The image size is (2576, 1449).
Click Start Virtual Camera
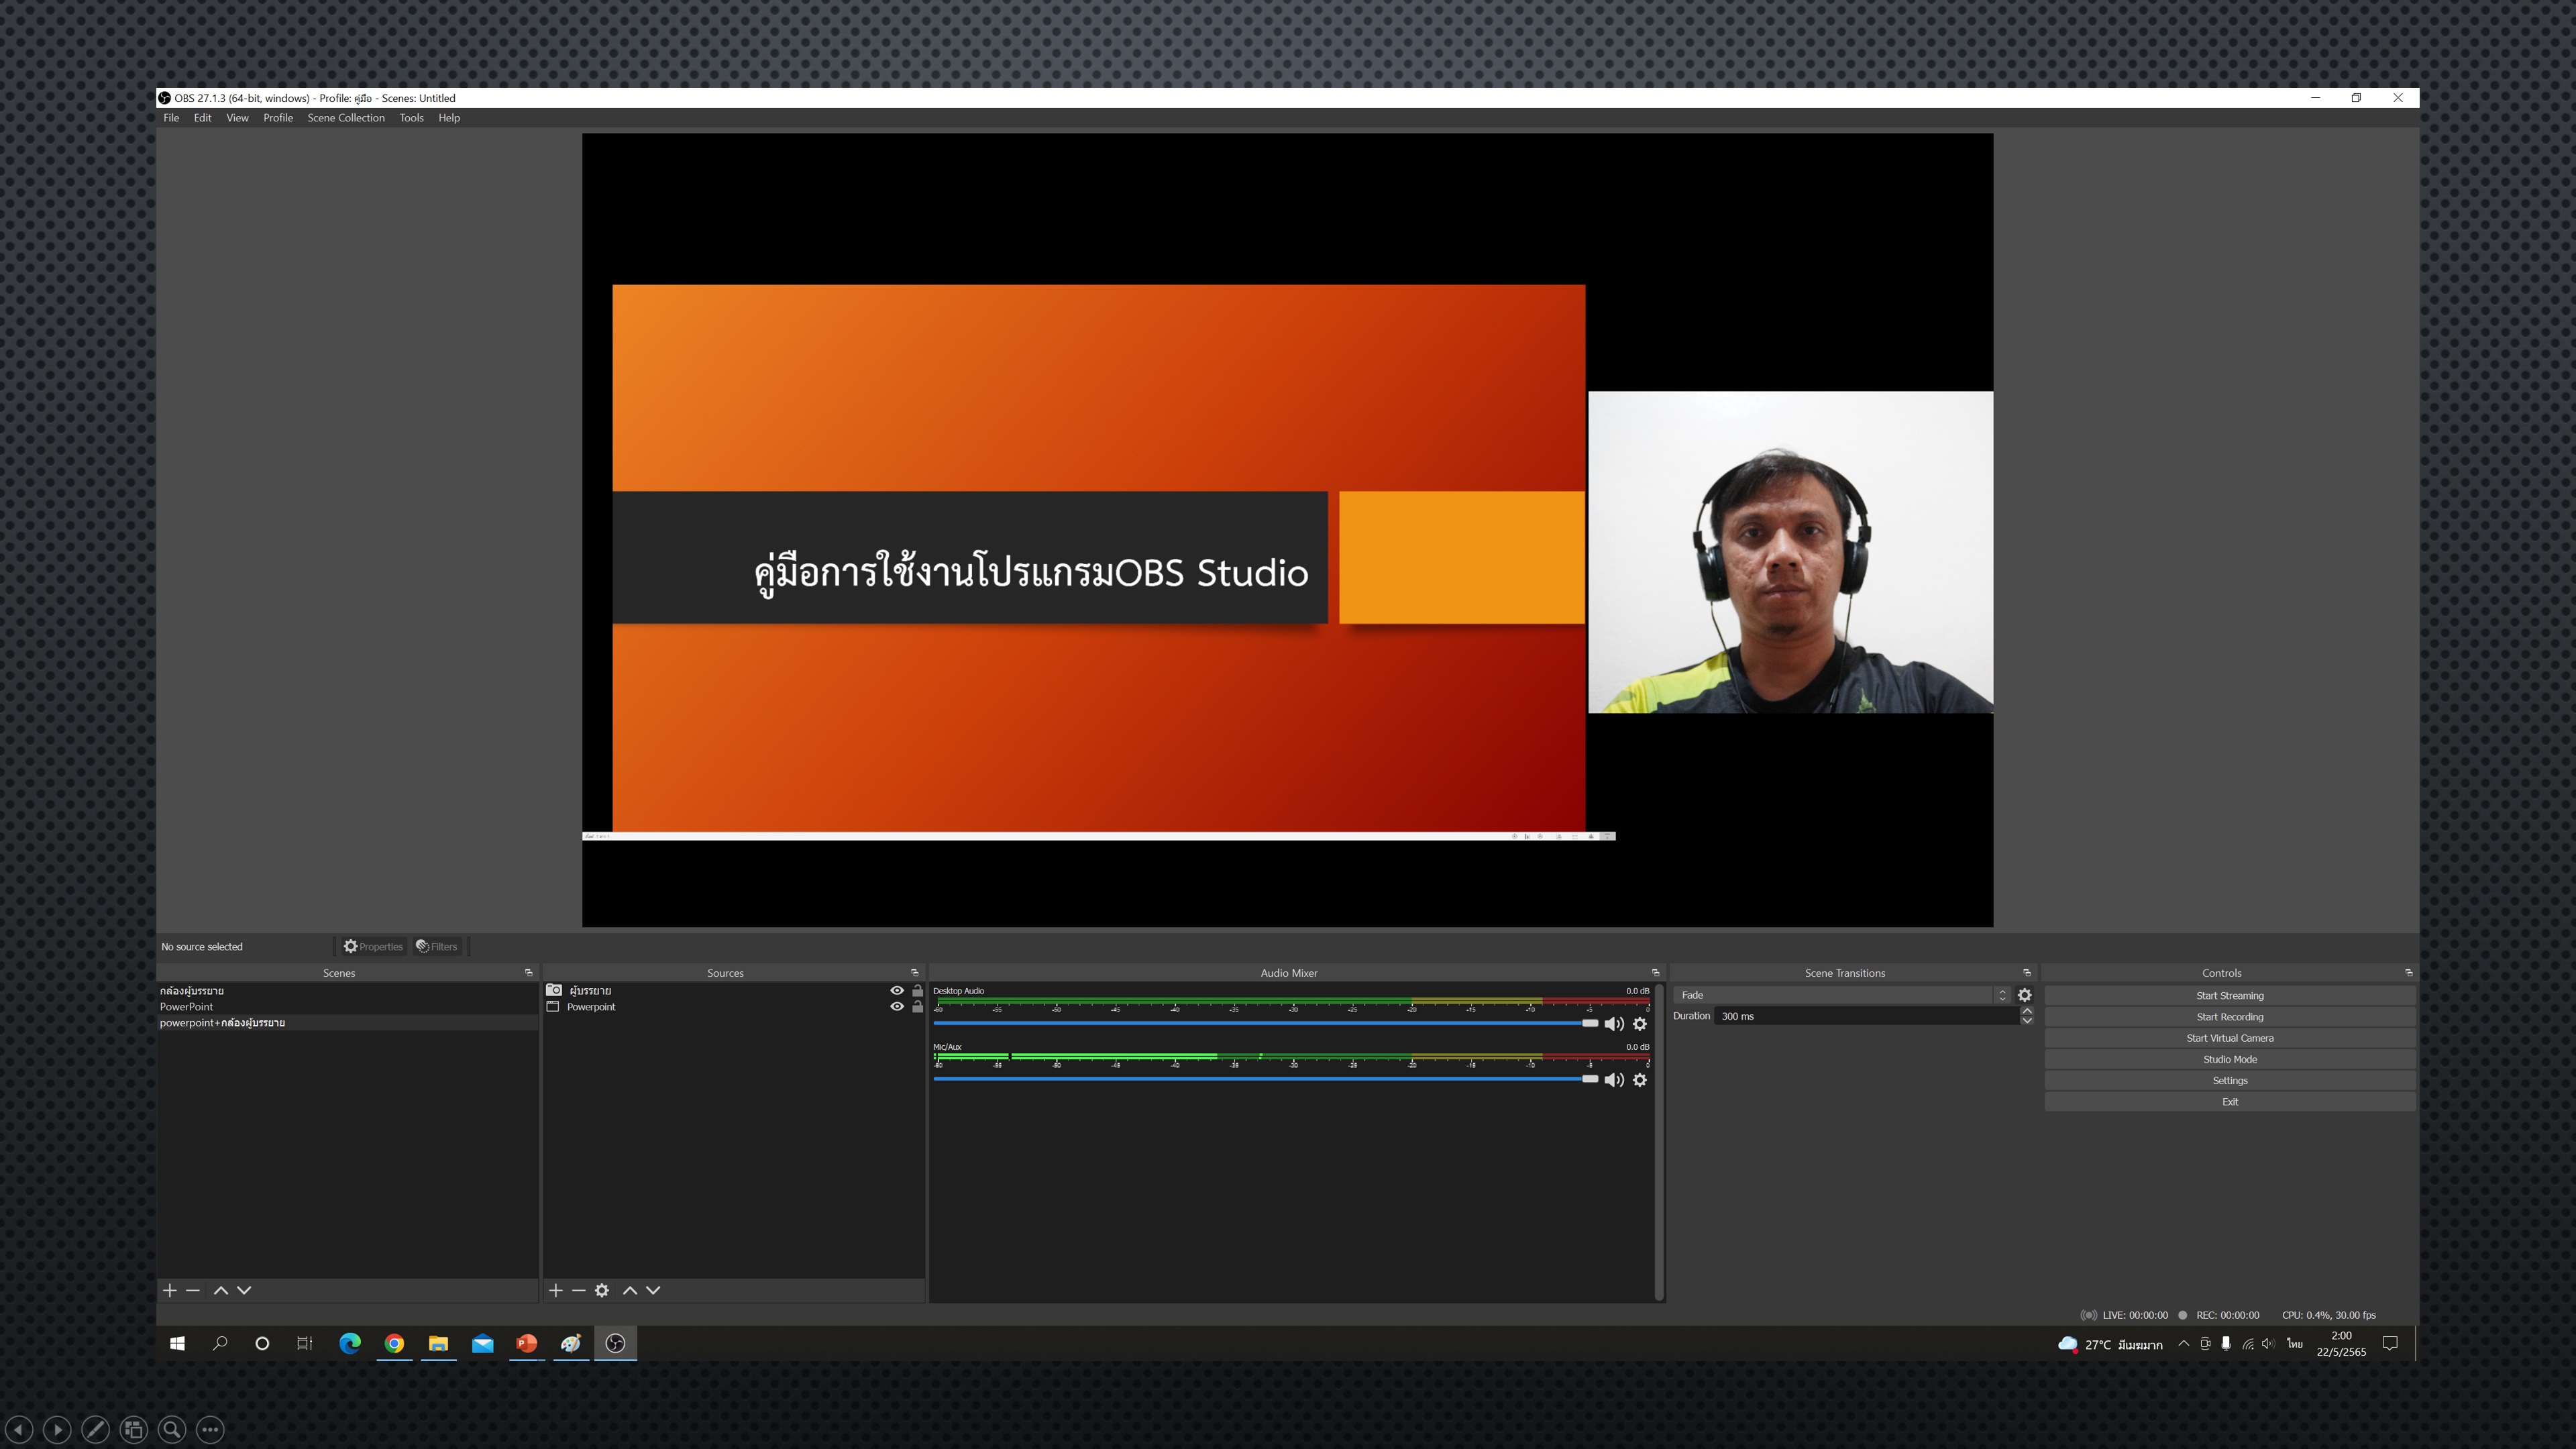(x=2230, y=1038)
